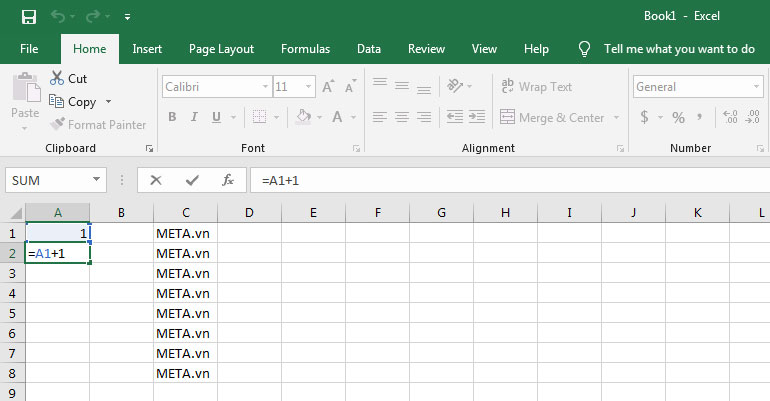Cancel formula entry with X icon
The width and height of the screenshot is (770, 401).
[x=156, y=180]
